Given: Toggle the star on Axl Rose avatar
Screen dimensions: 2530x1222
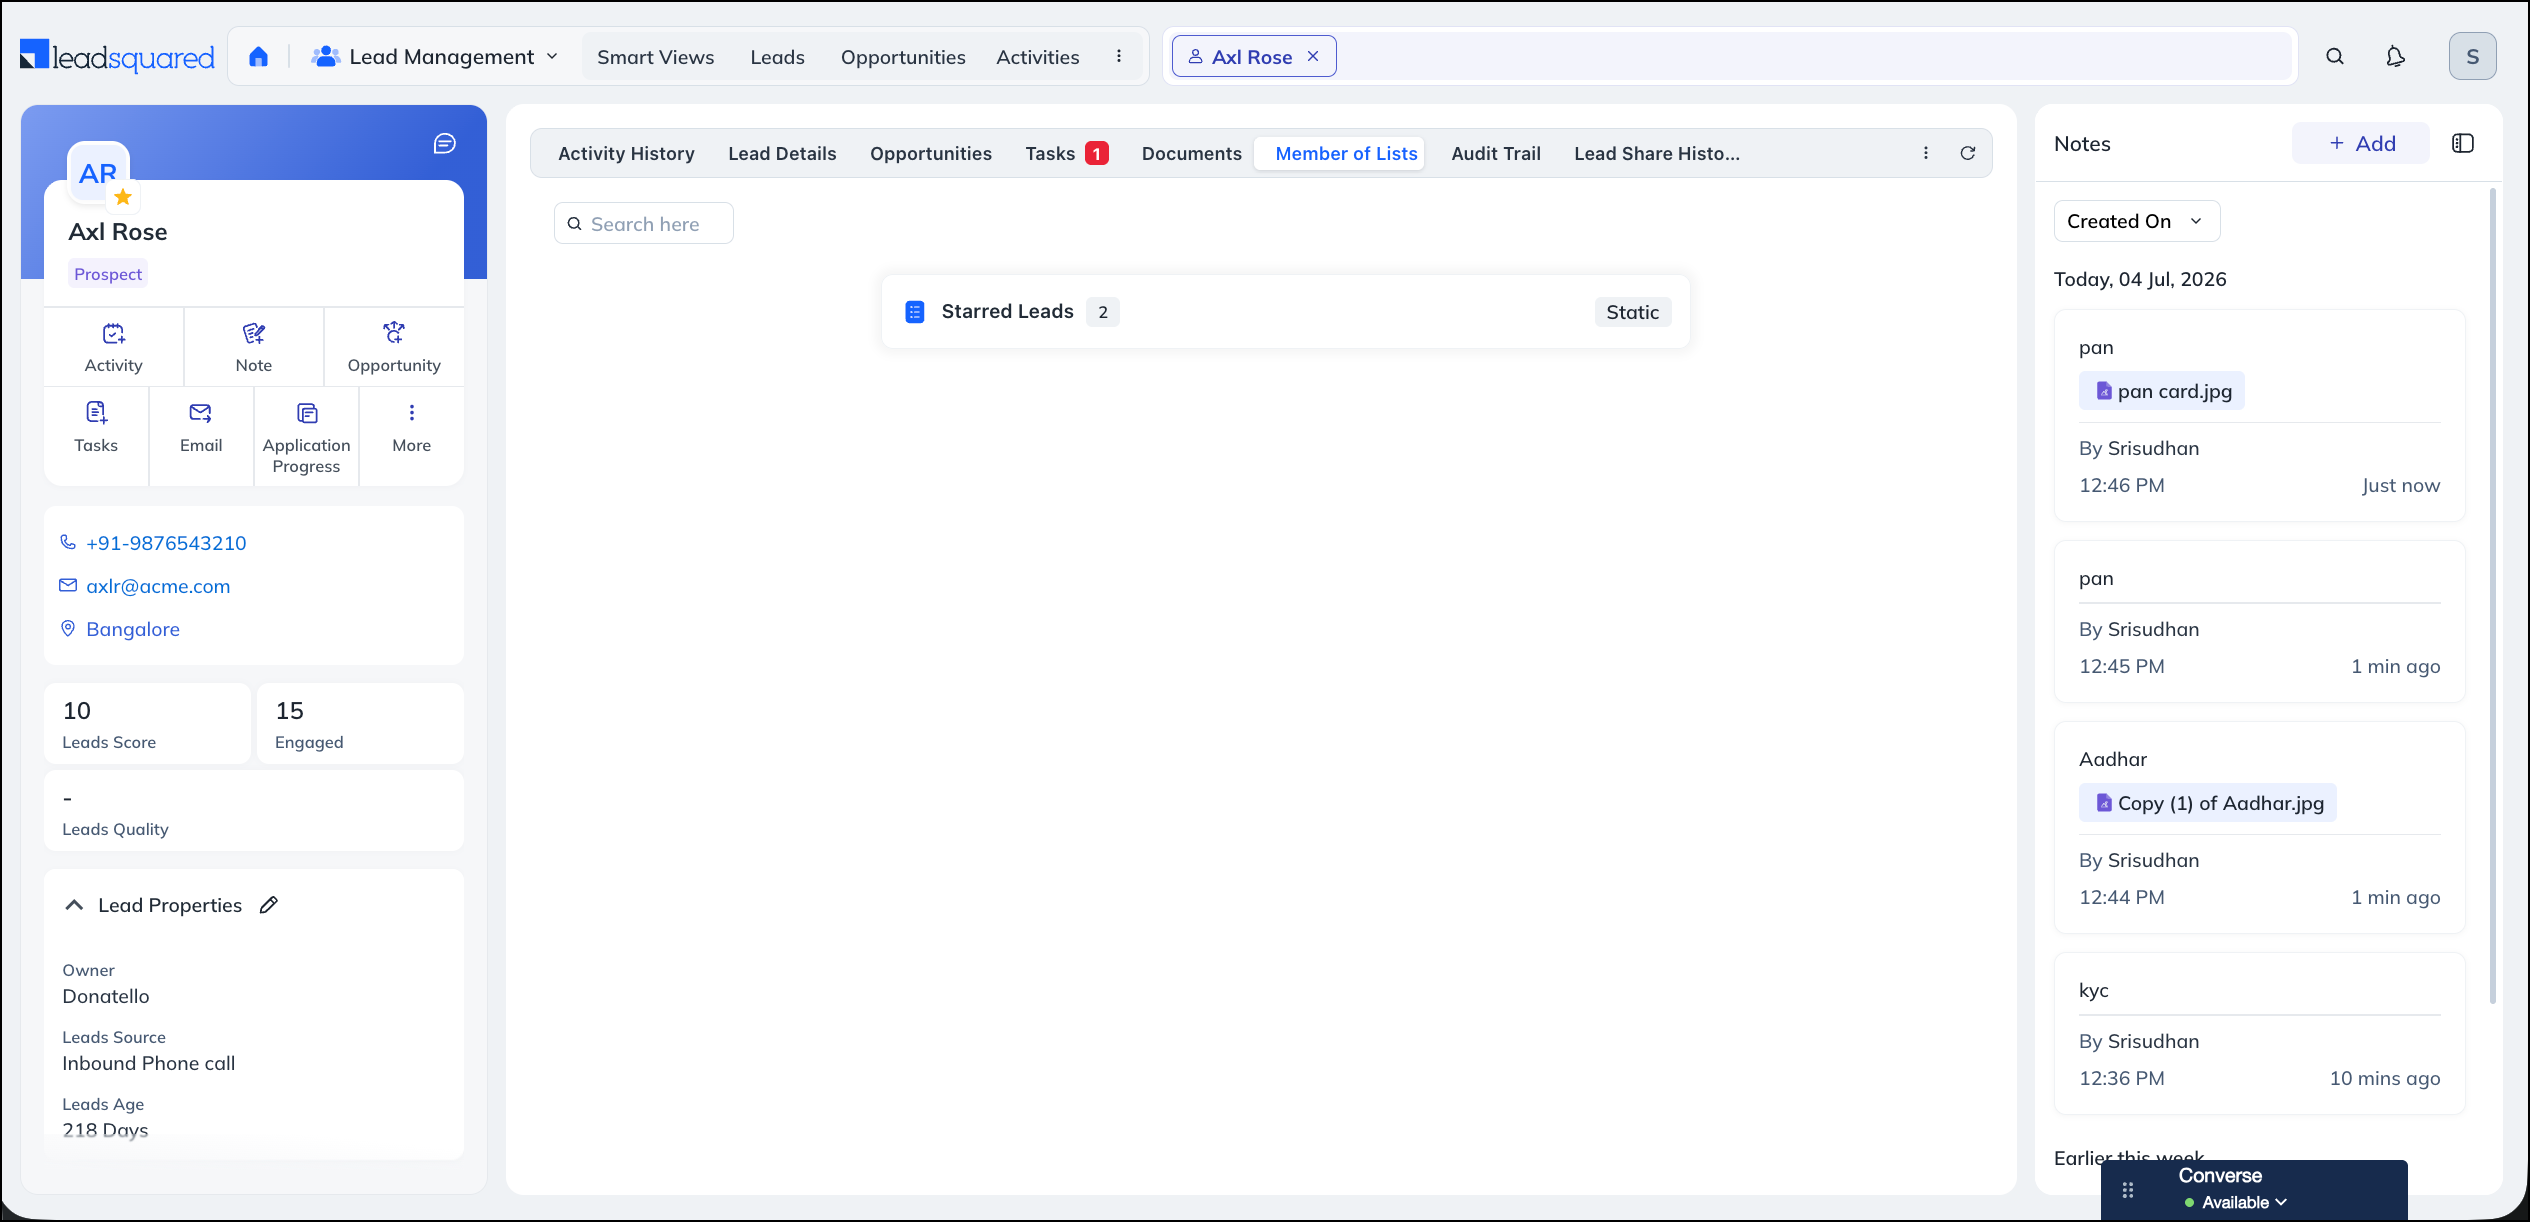Looking at the screenshot, I should click(123, 196).
